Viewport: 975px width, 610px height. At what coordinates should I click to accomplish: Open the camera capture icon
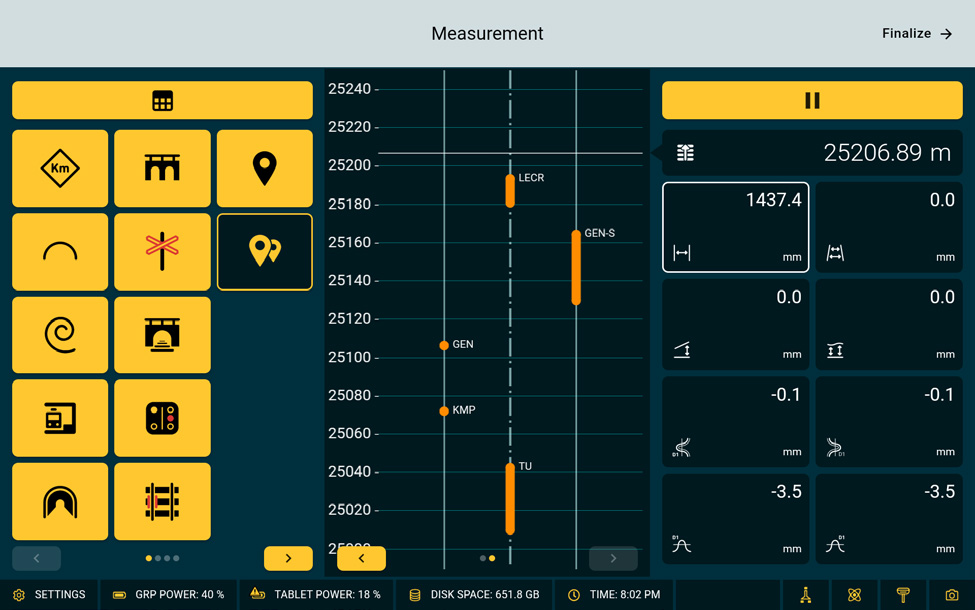point(952,595)
